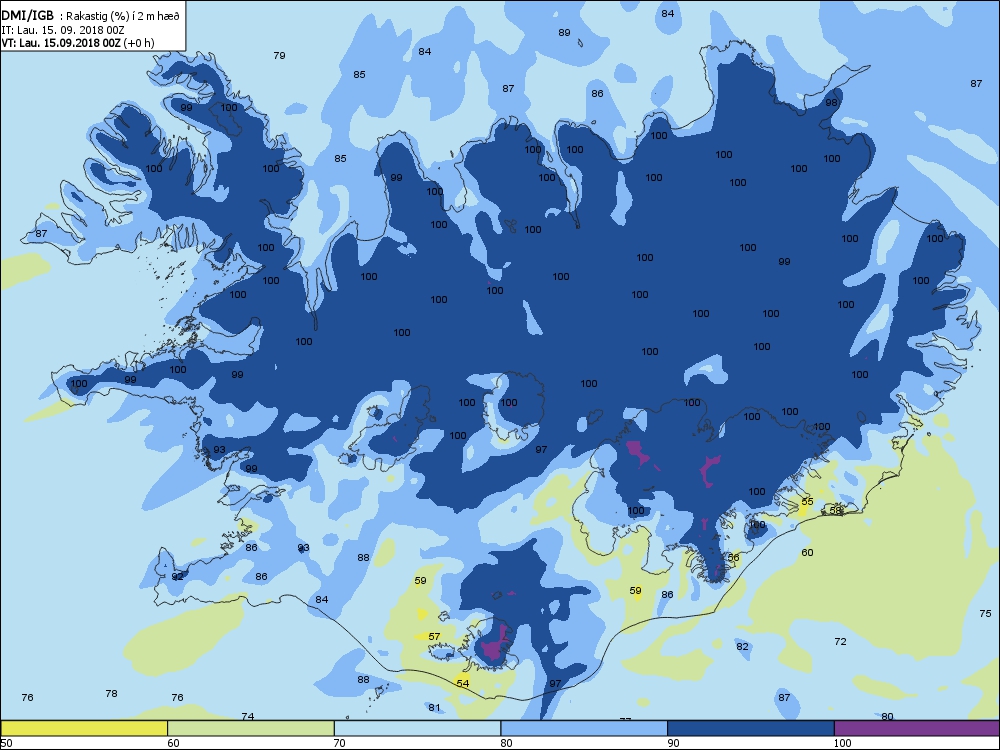Image resolution: width=1000 pixels, height=750 pixels.
Task: Click the humidity value 55 on the map
Action: click(807, 502)
